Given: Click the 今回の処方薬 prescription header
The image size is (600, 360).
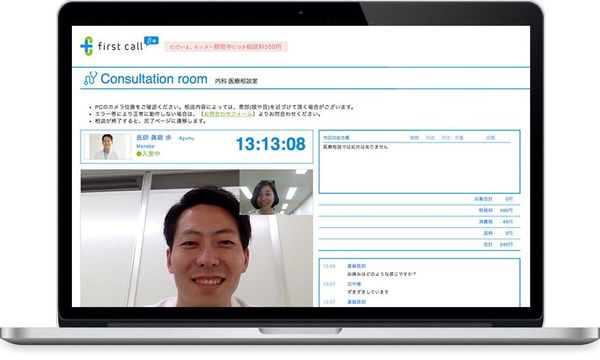Looking at the screenshot, I should click(336, 138).
